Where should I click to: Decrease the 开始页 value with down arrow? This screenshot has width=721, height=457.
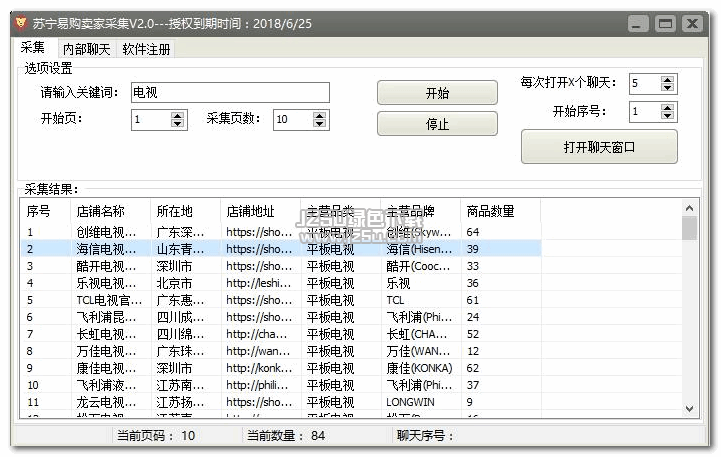pos(177,124)
